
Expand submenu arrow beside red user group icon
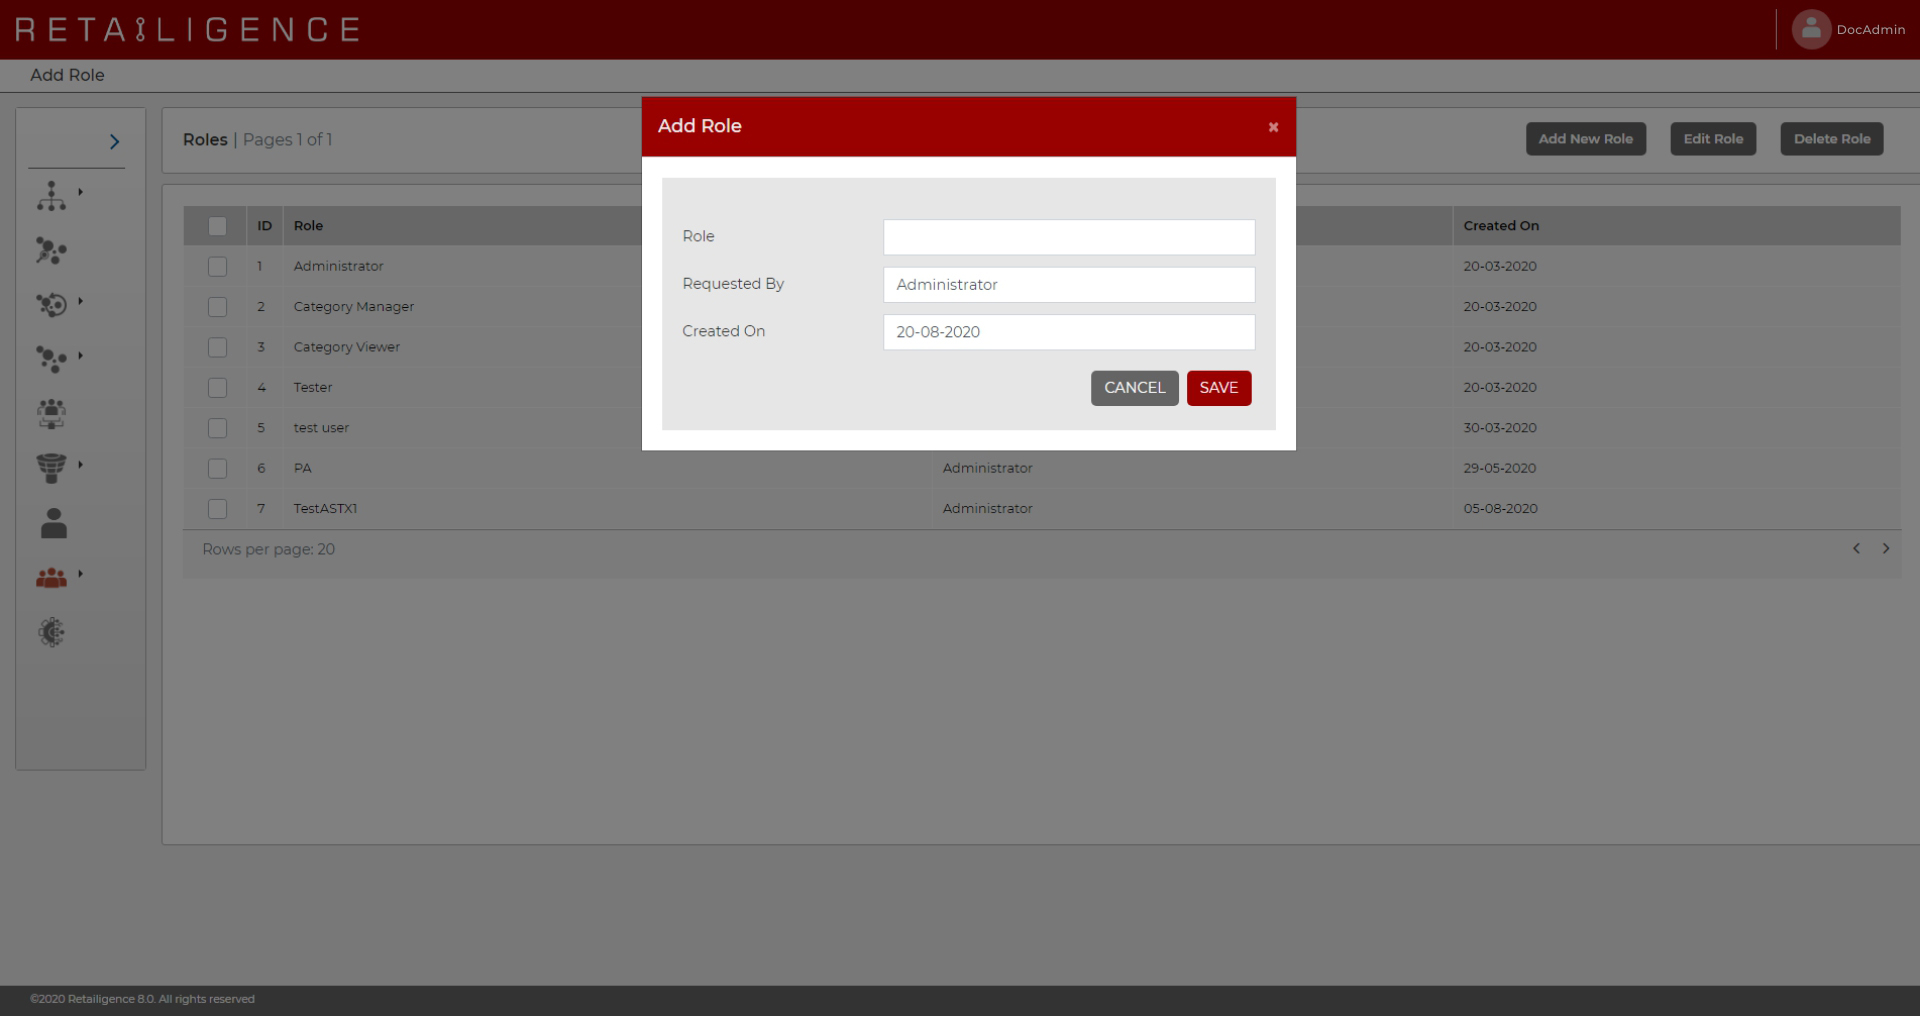[x=80, y=573]
